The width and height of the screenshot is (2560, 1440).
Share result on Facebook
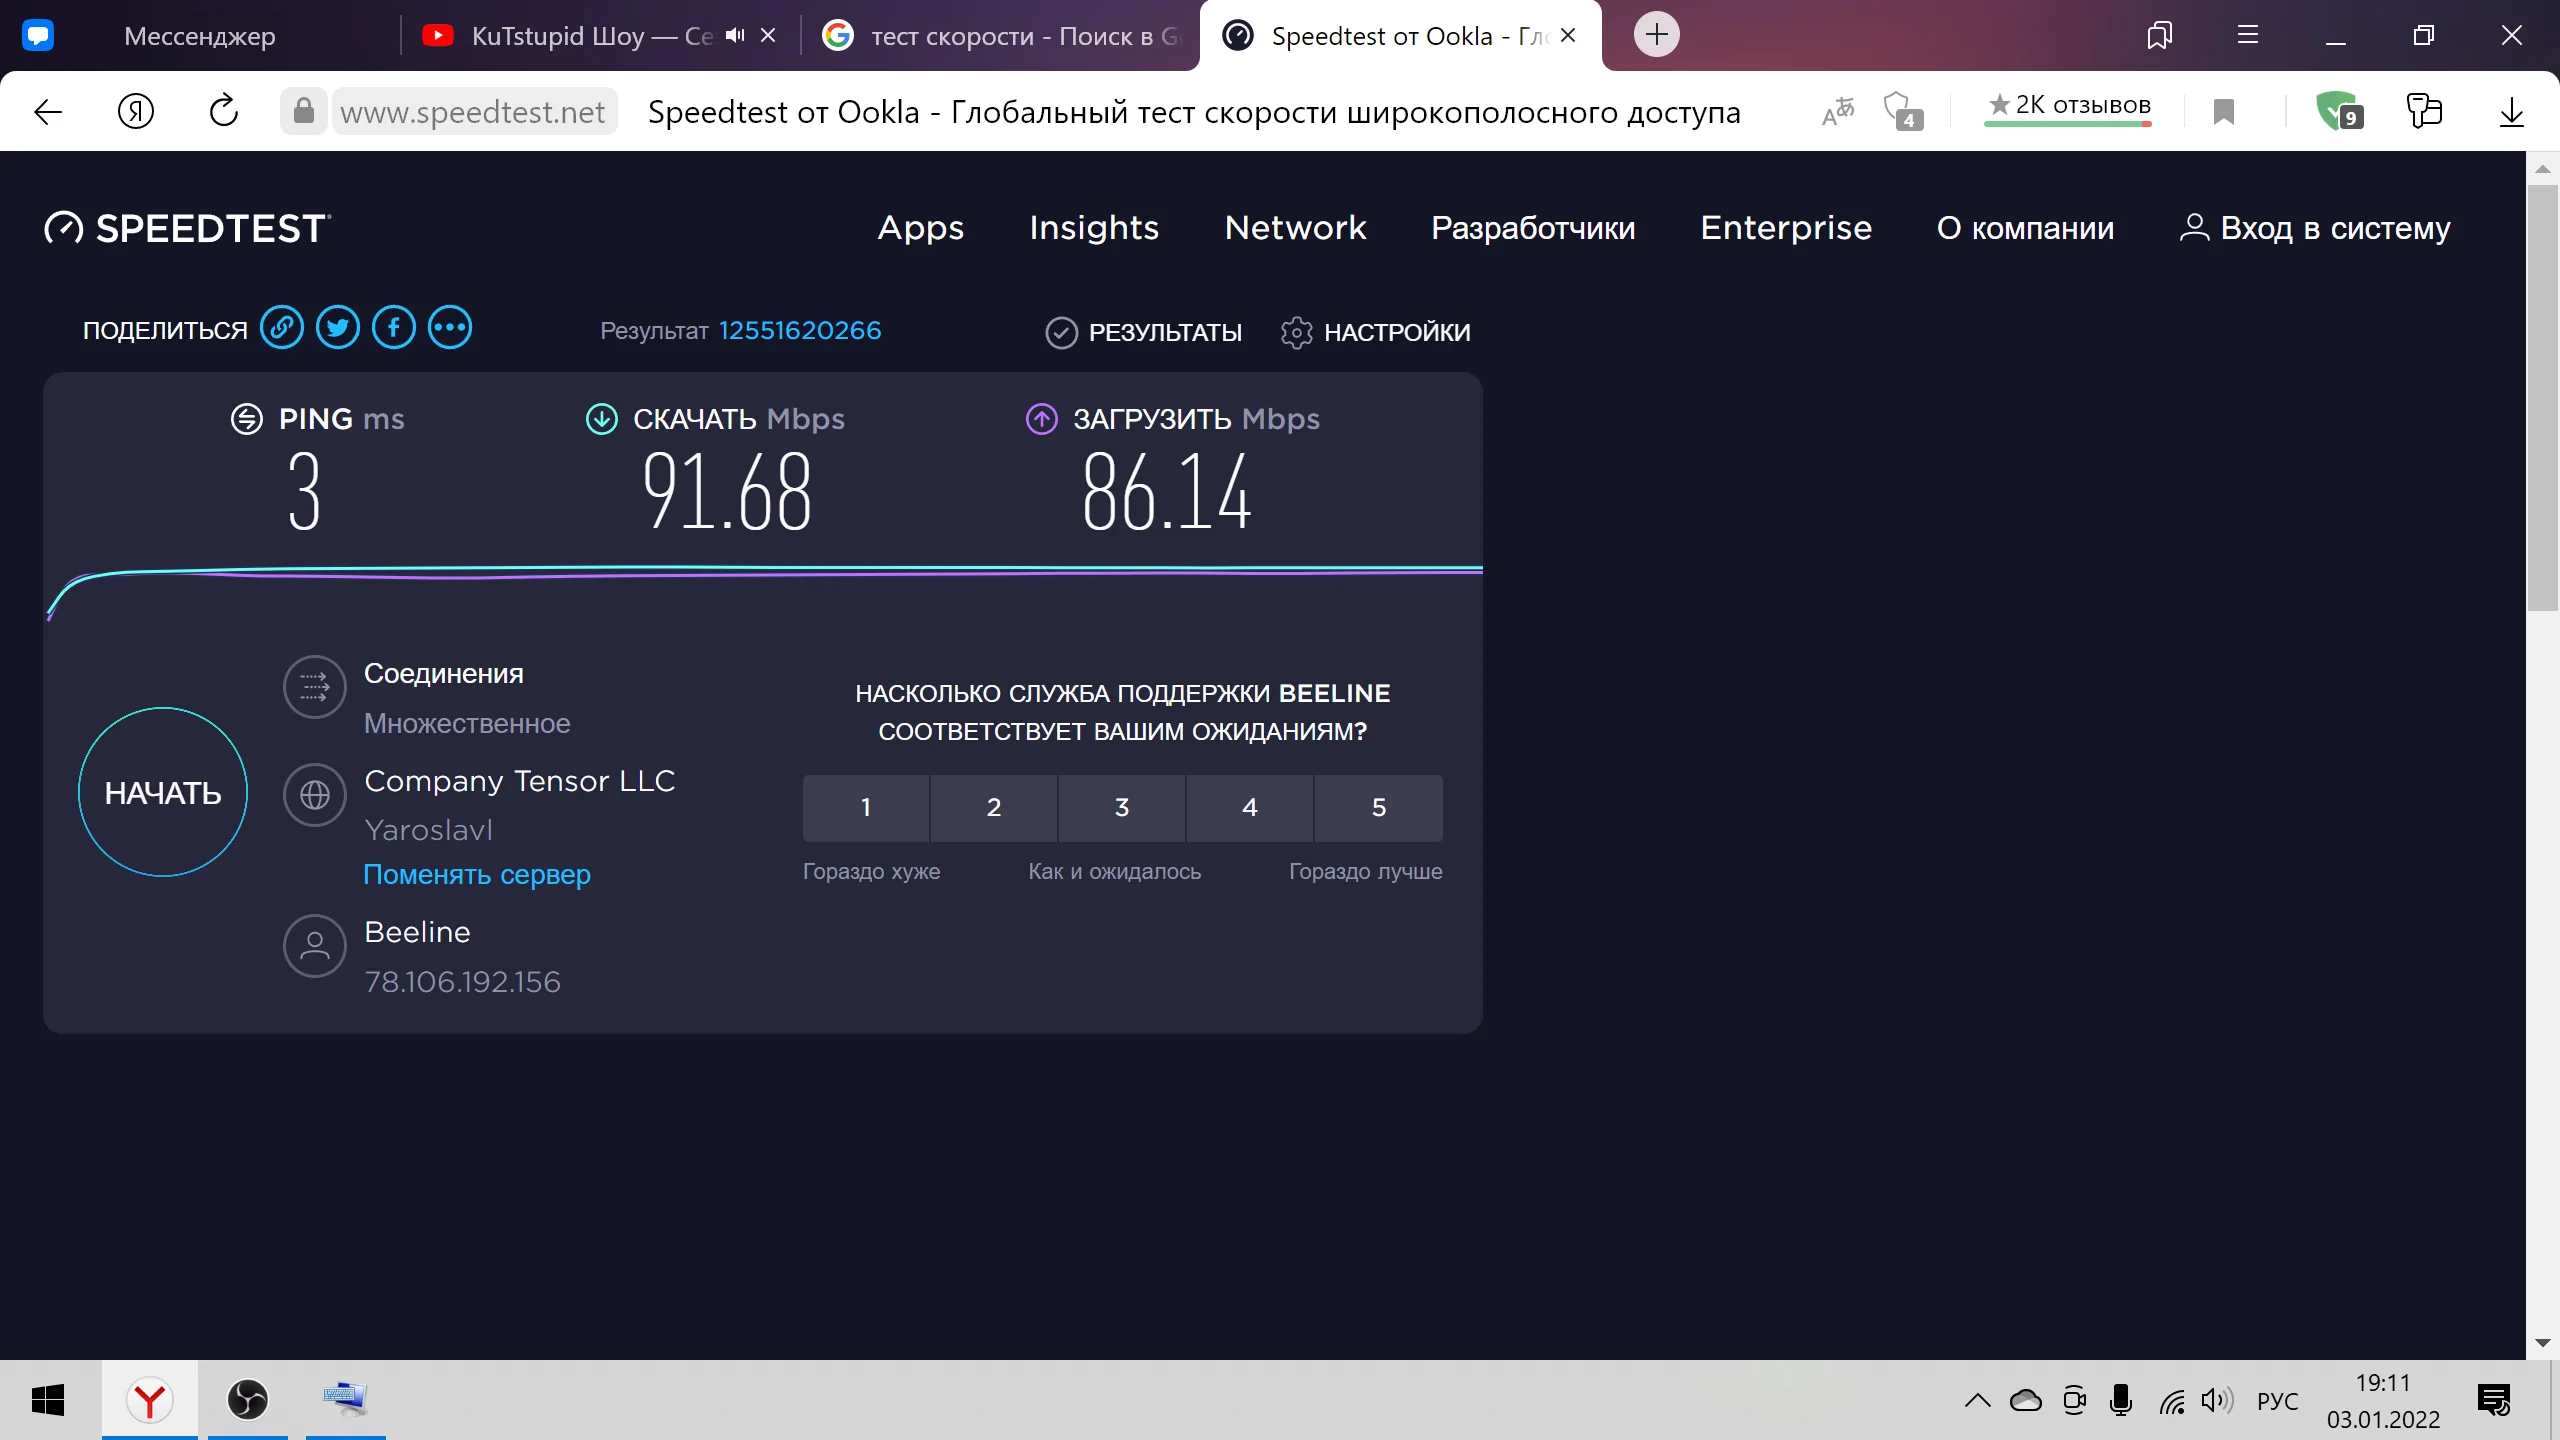pyautogui.click(x=394, y=328)
